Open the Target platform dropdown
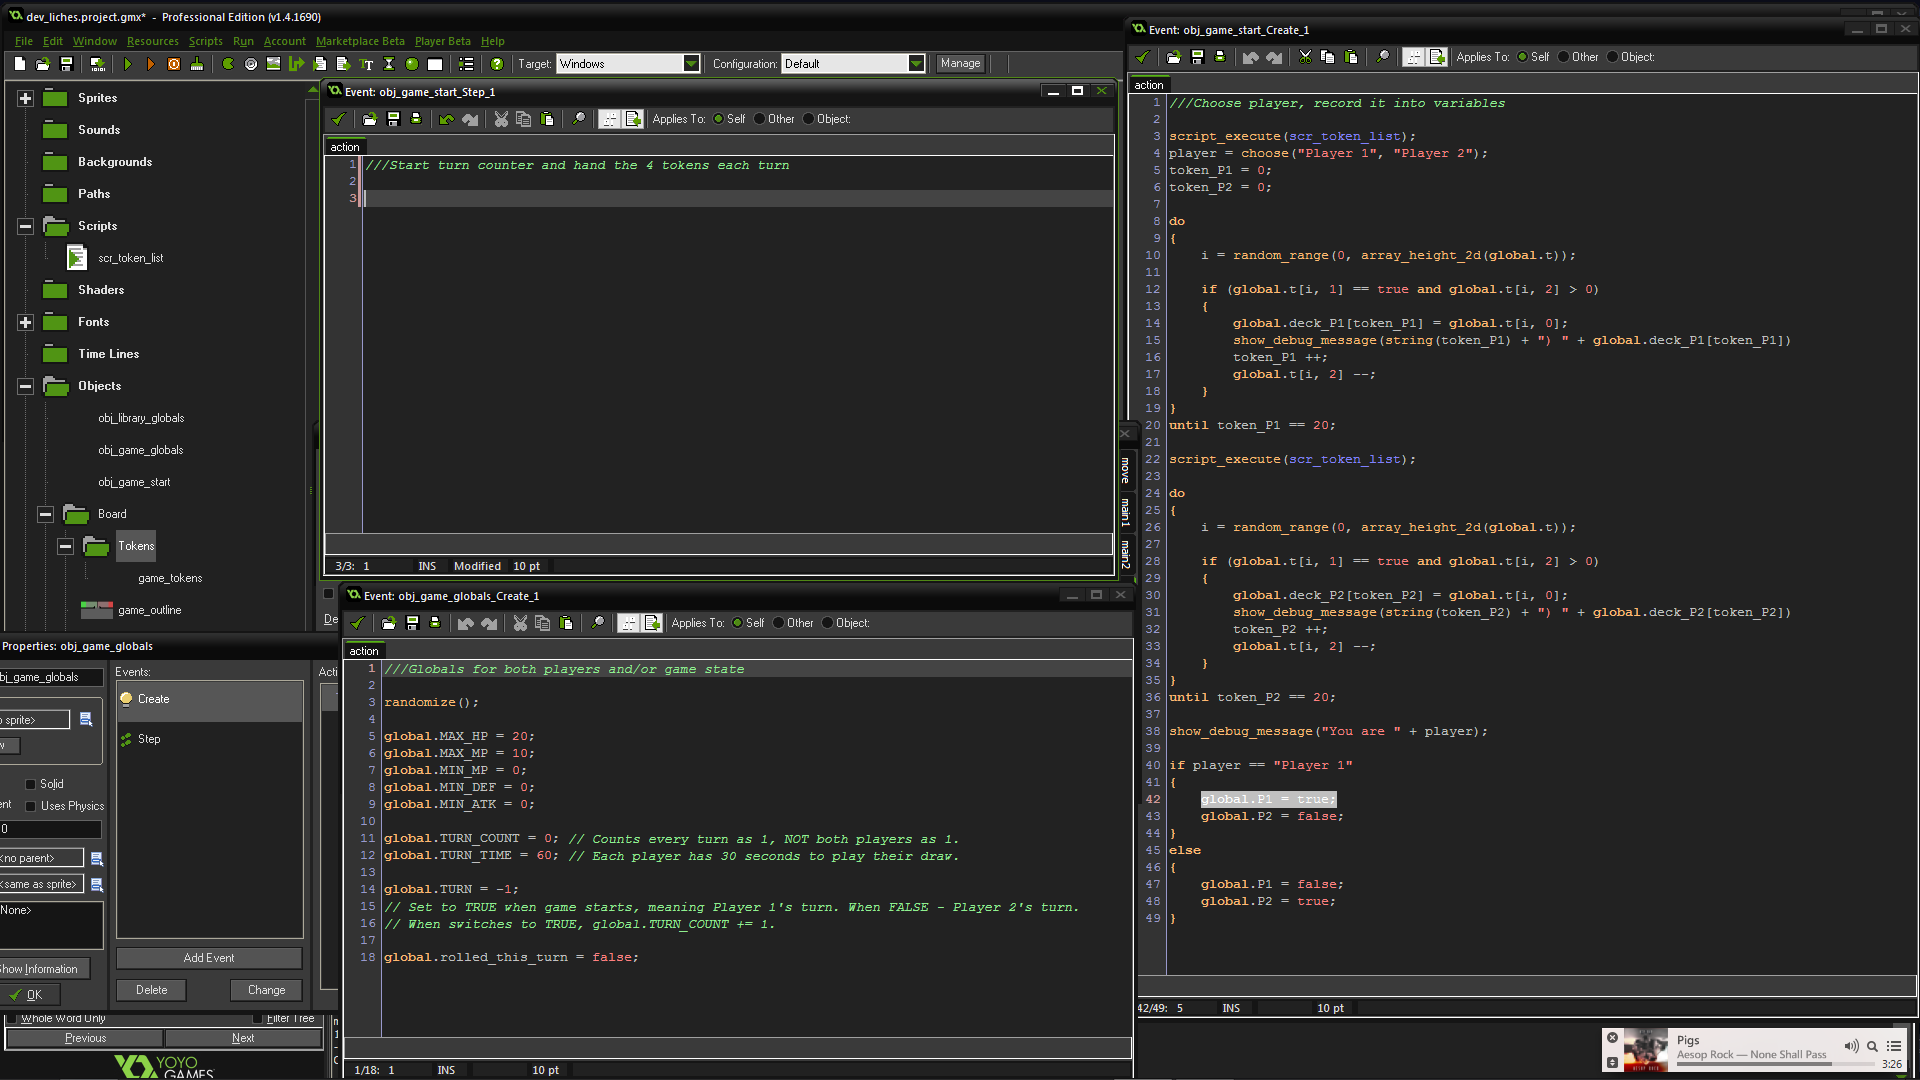Viewport: 1920px width, 1080px height. click(690, 64)
